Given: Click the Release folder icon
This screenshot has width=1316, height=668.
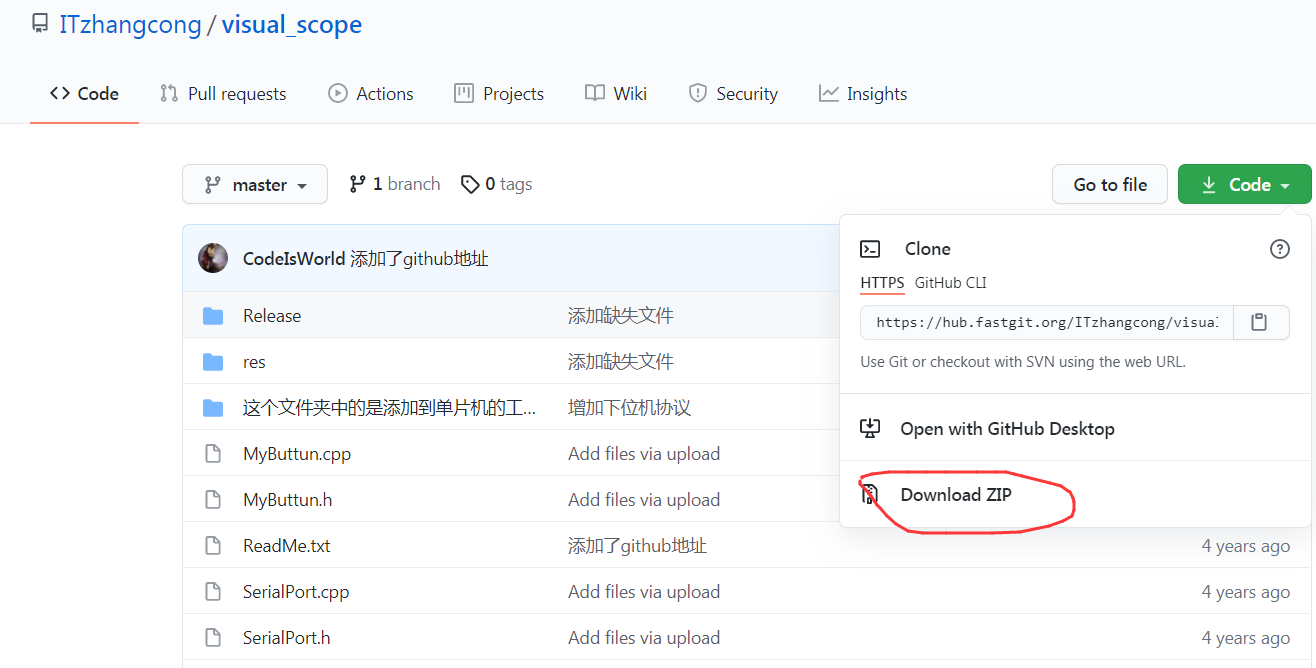Looking at the screenshot, I should (213, 316).
